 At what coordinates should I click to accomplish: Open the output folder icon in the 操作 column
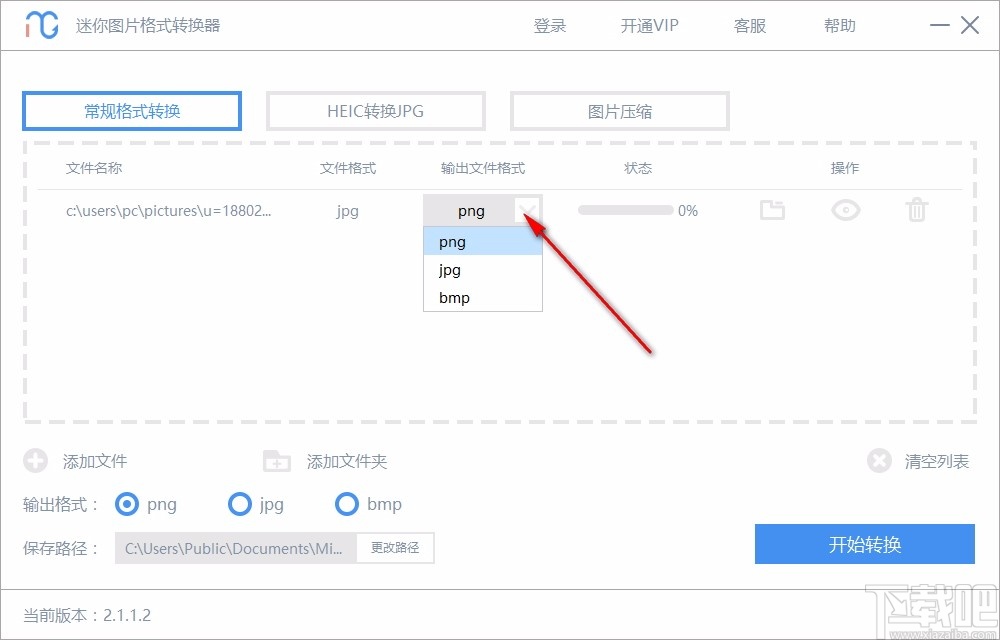click(772, 210)
